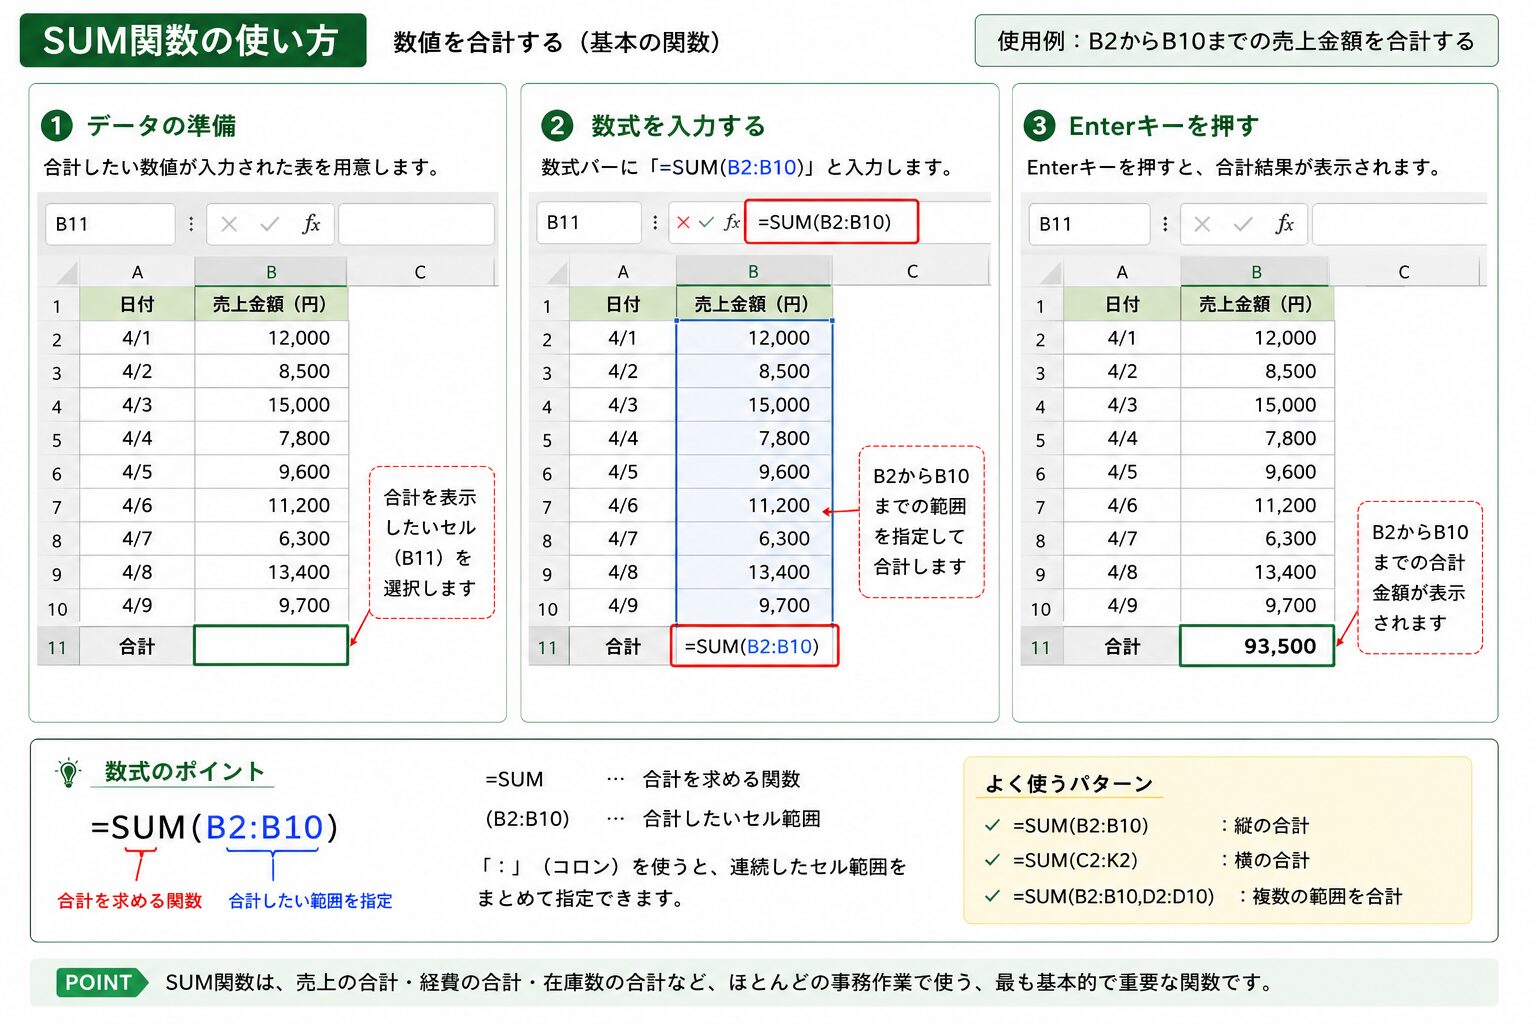Select the 9,700 cell in step 3 sheet
This screenshot has height=1024, width=1536.
coord(1257,605)
